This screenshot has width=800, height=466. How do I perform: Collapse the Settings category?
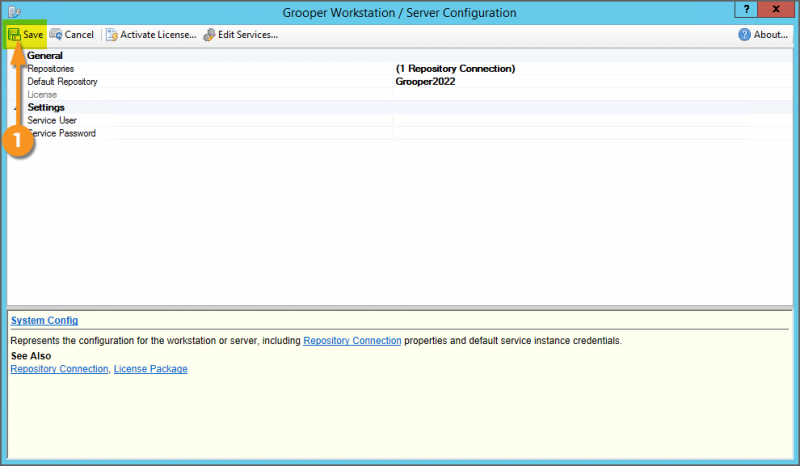point(16,108)
